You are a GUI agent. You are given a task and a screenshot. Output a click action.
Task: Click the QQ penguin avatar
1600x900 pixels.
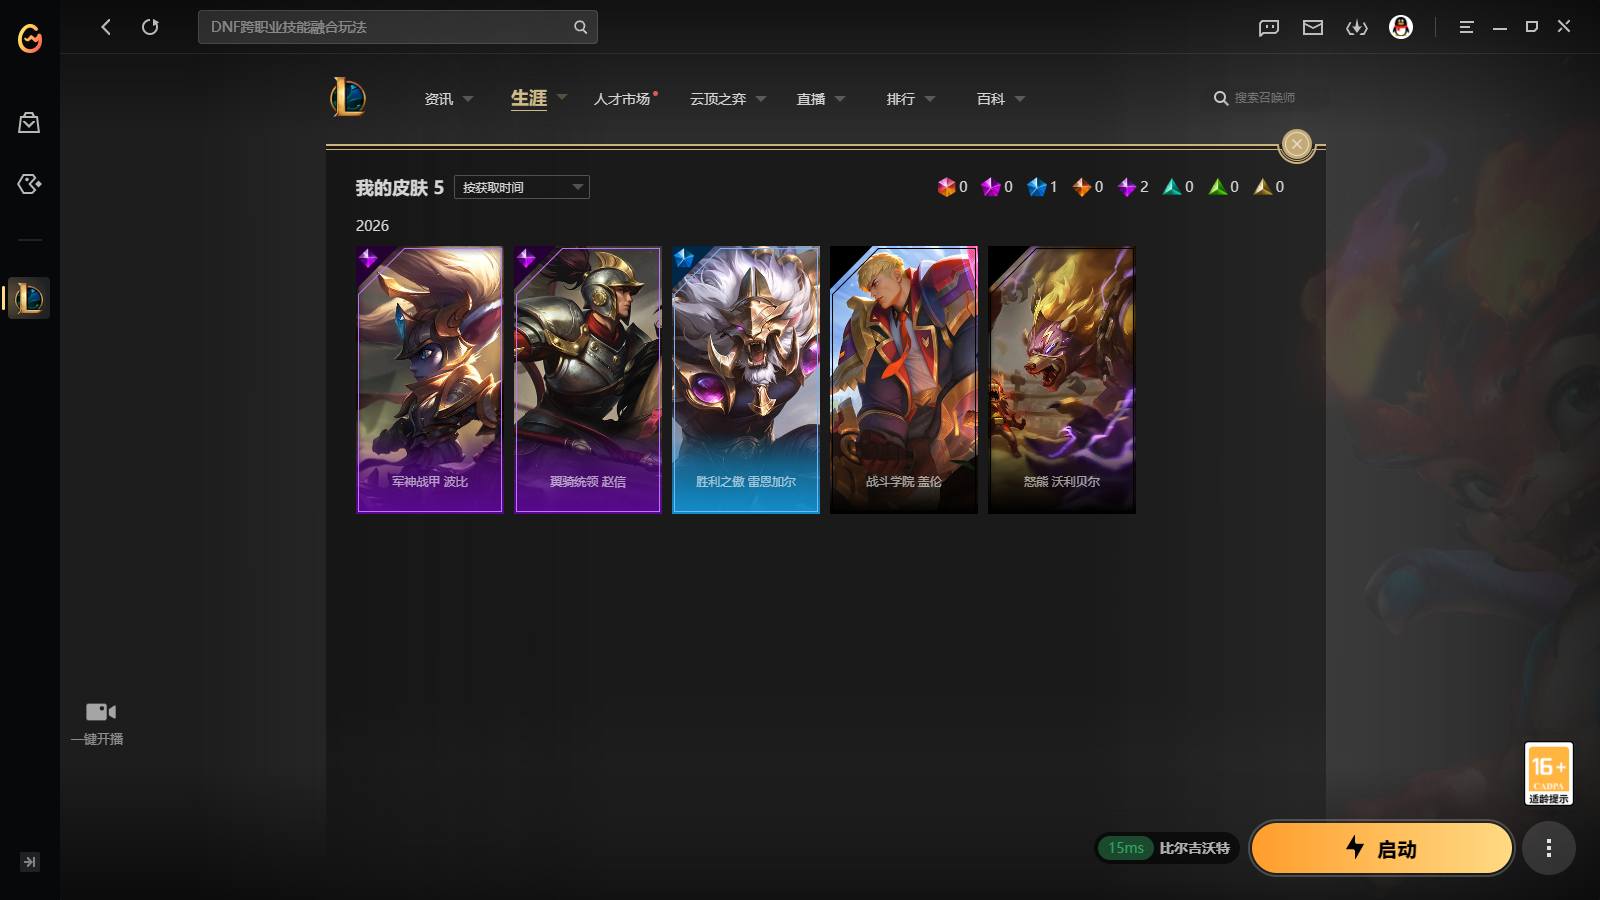pos(1401,27)
